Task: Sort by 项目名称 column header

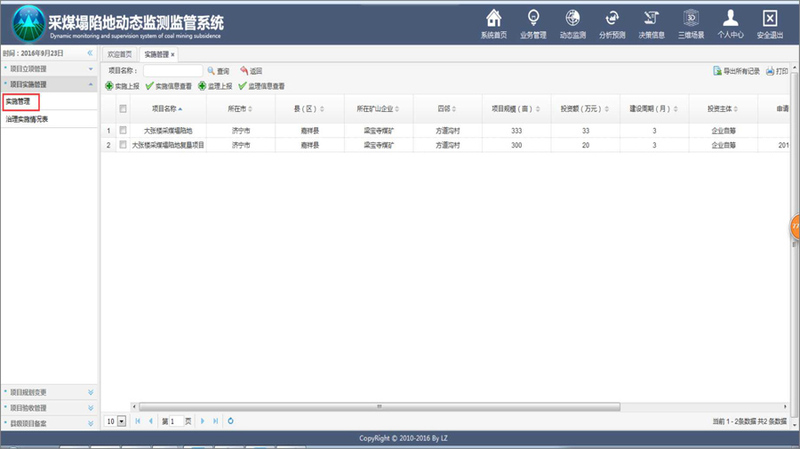Action: pos(167,109)
